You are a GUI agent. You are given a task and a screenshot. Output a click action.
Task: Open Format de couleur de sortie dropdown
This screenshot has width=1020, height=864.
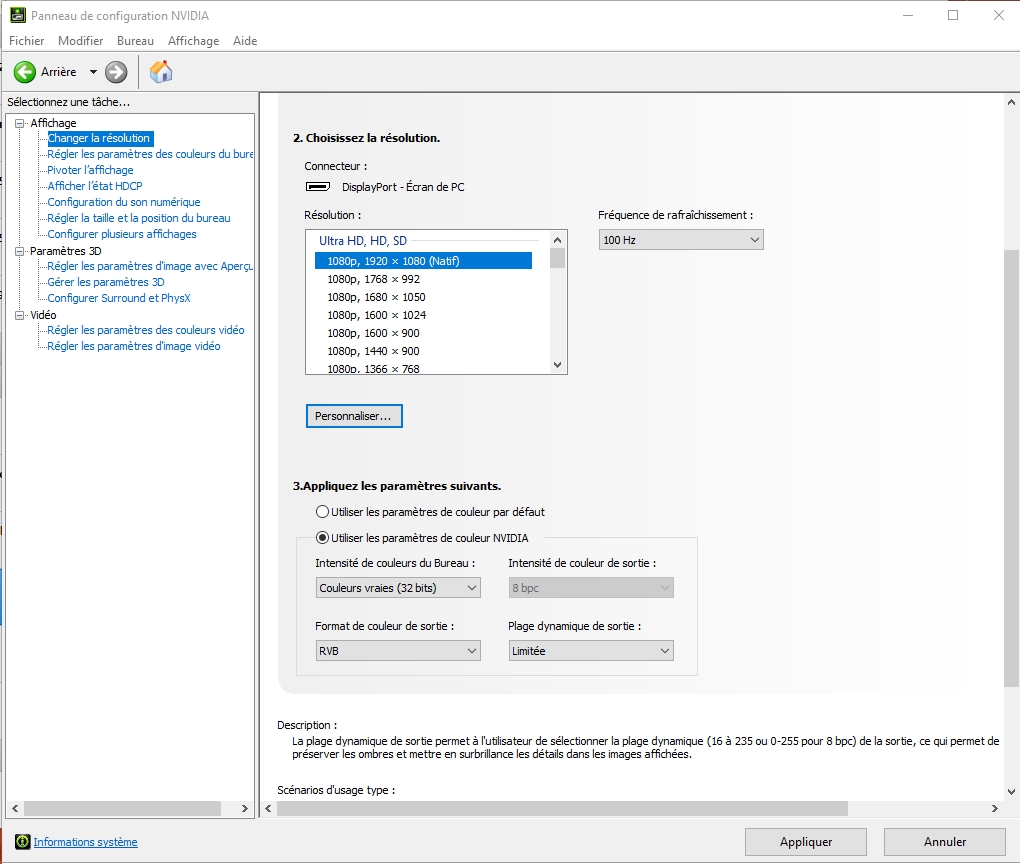click(x=398, y=651)
